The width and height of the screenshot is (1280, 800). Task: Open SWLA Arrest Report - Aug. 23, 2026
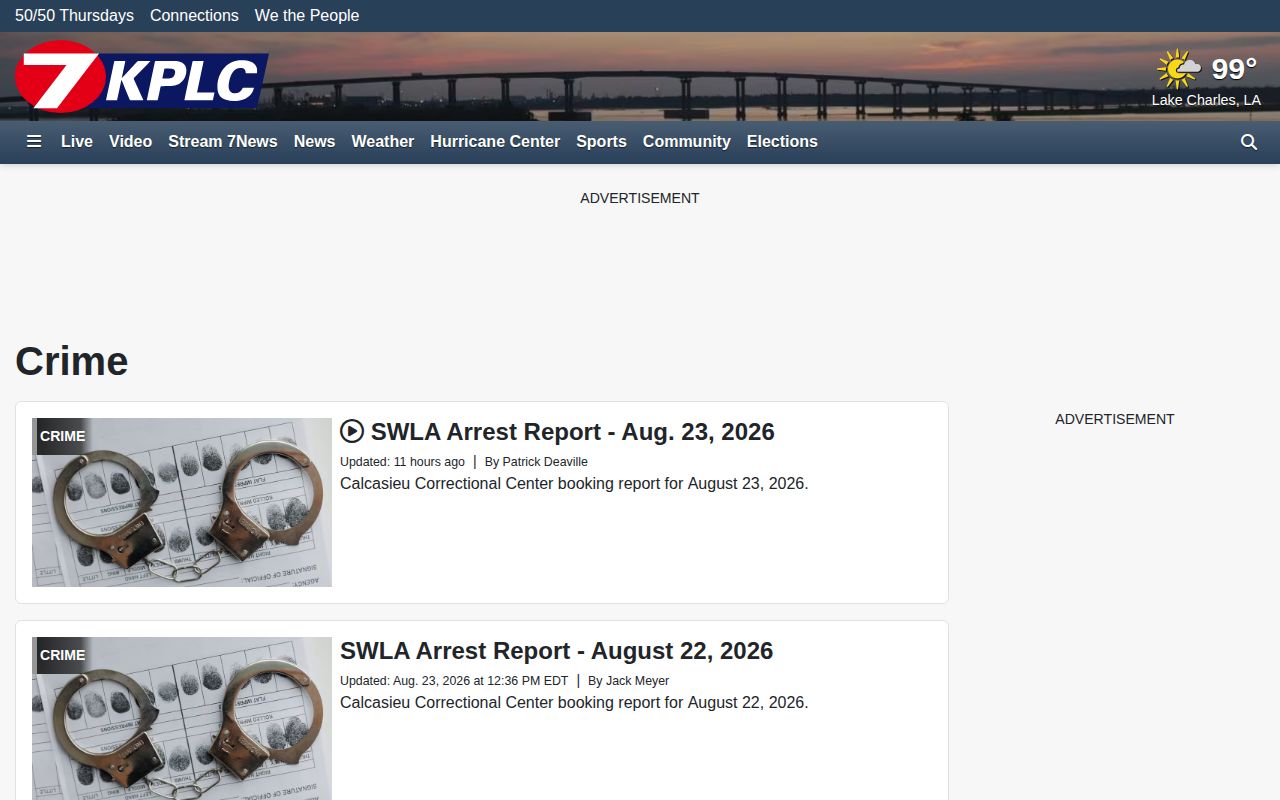(x=573, y=432)
